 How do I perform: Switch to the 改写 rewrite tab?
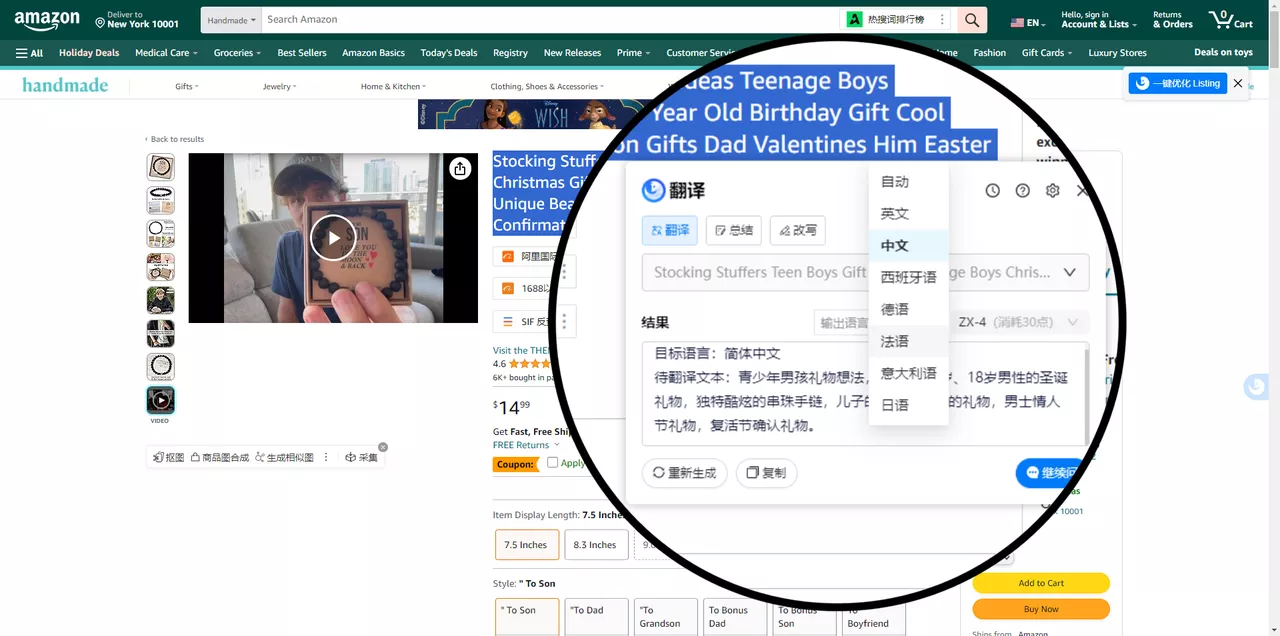[x=798, y=230]
